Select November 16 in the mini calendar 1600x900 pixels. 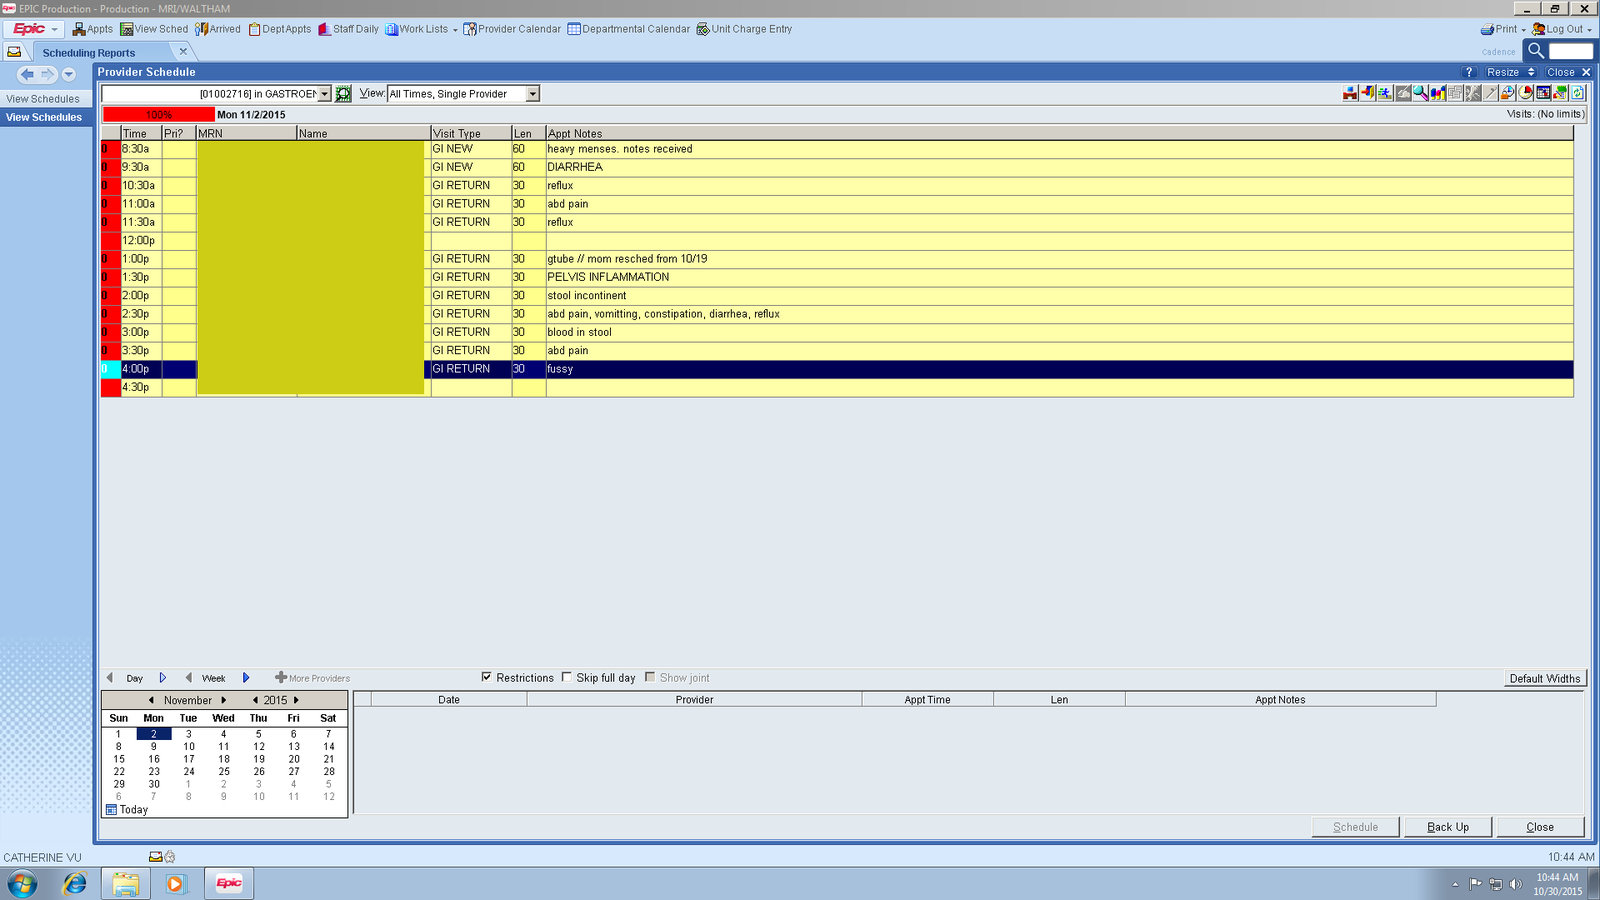(154, 759)
